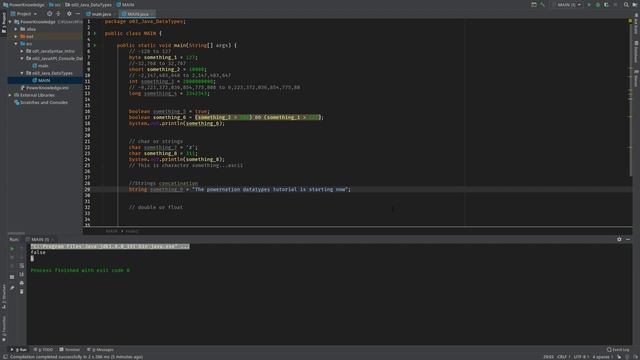640x360 pixels.
Task: Open the TODO tool window tab
Action: click(x=43, y=350)
